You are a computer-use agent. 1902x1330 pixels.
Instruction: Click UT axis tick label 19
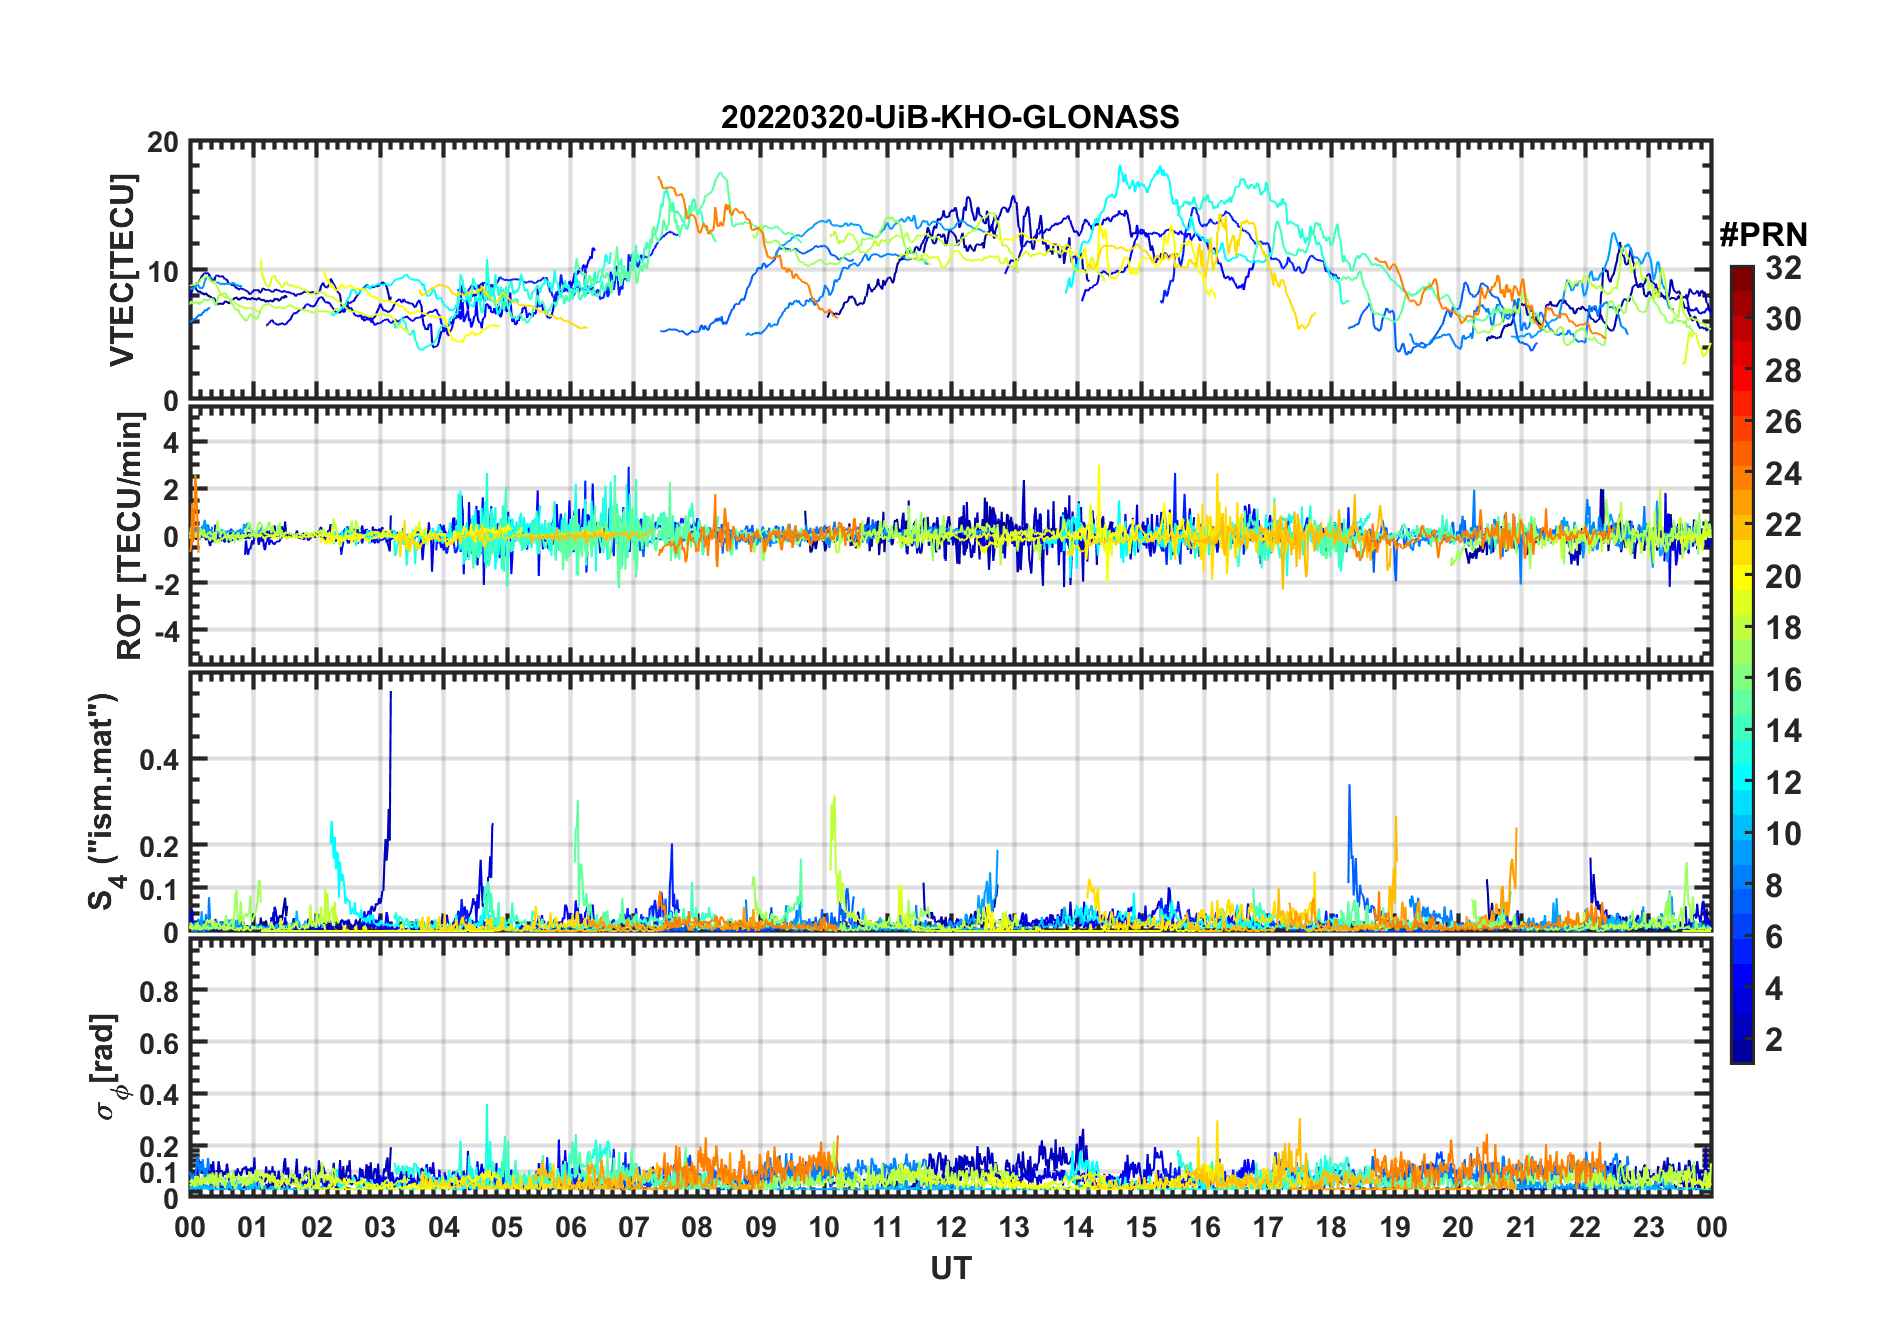click(x=1395, y=1227)
